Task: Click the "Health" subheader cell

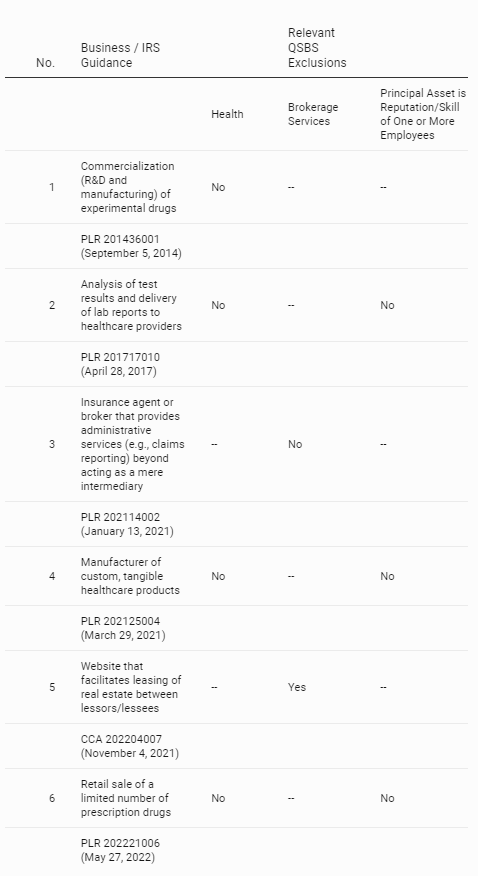Action: point(227,114)
